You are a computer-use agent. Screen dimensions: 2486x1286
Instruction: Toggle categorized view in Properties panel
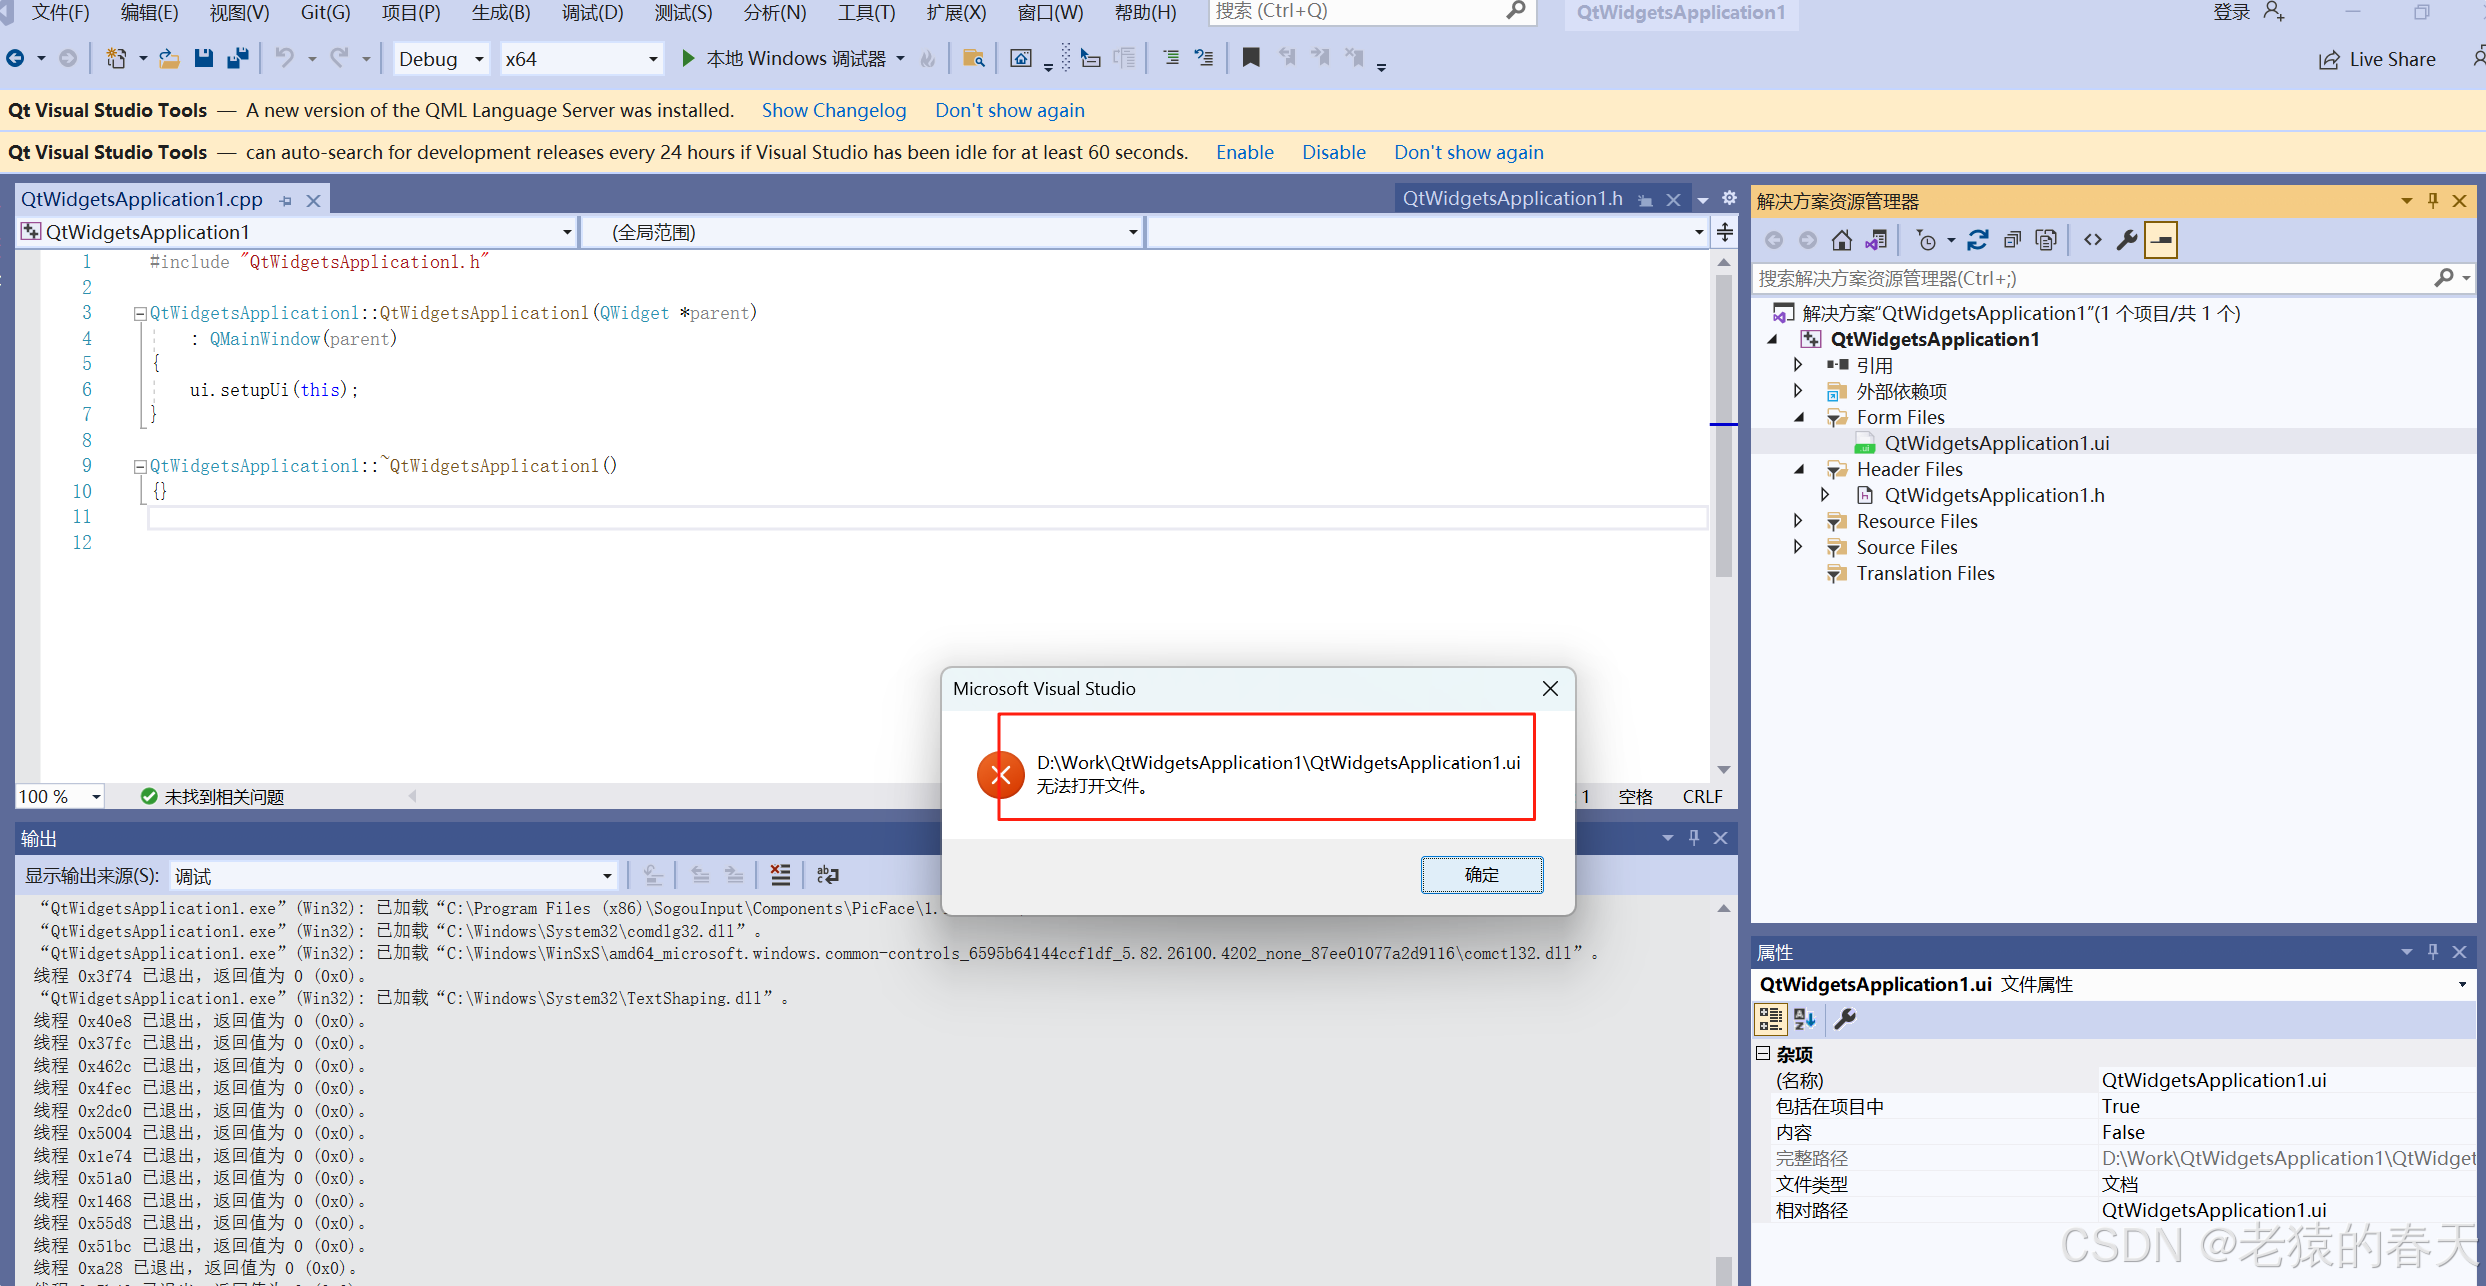point(1770,1019)
